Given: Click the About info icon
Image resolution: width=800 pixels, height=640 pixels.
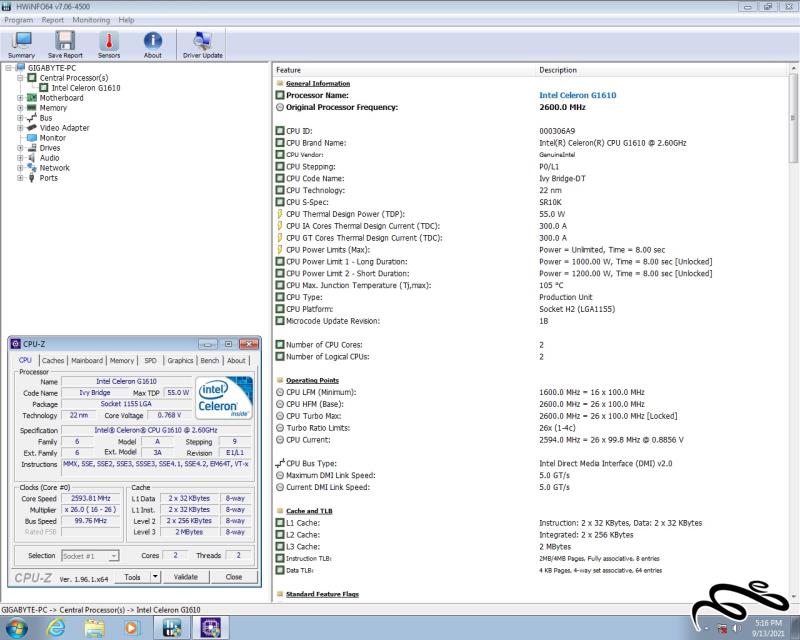Looking at the screenshot, I should 152,42.
